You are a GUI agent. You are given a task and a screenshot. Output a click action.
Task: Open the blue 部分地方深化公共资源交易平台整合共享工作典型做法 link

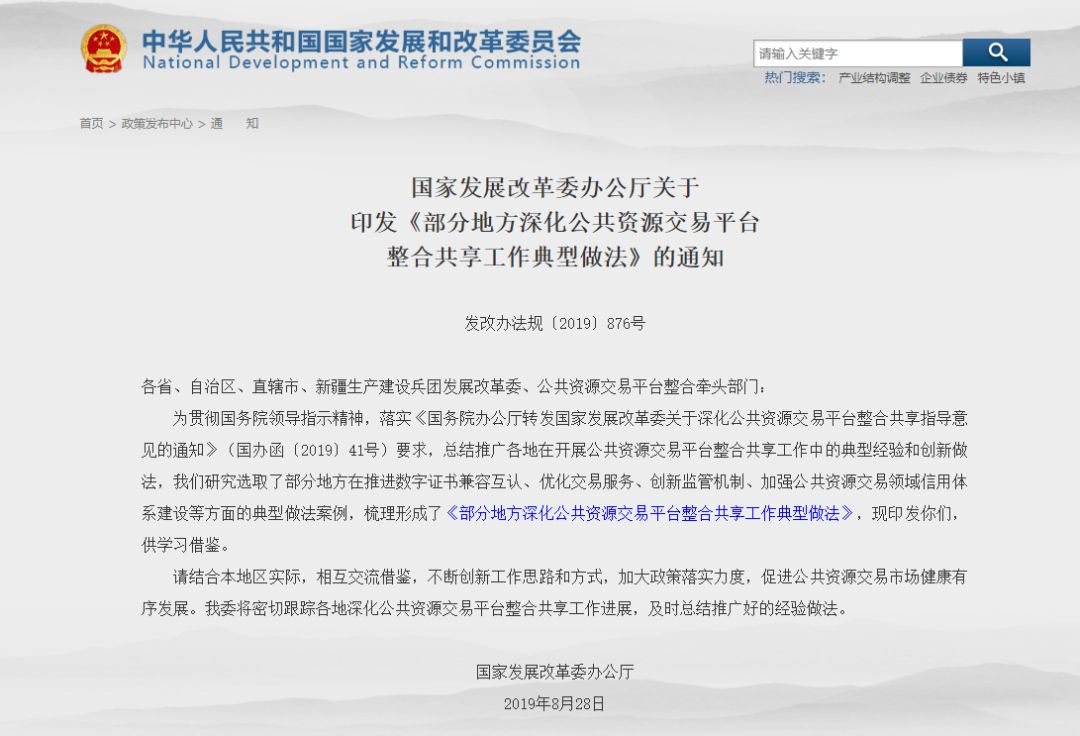point(650,514)
